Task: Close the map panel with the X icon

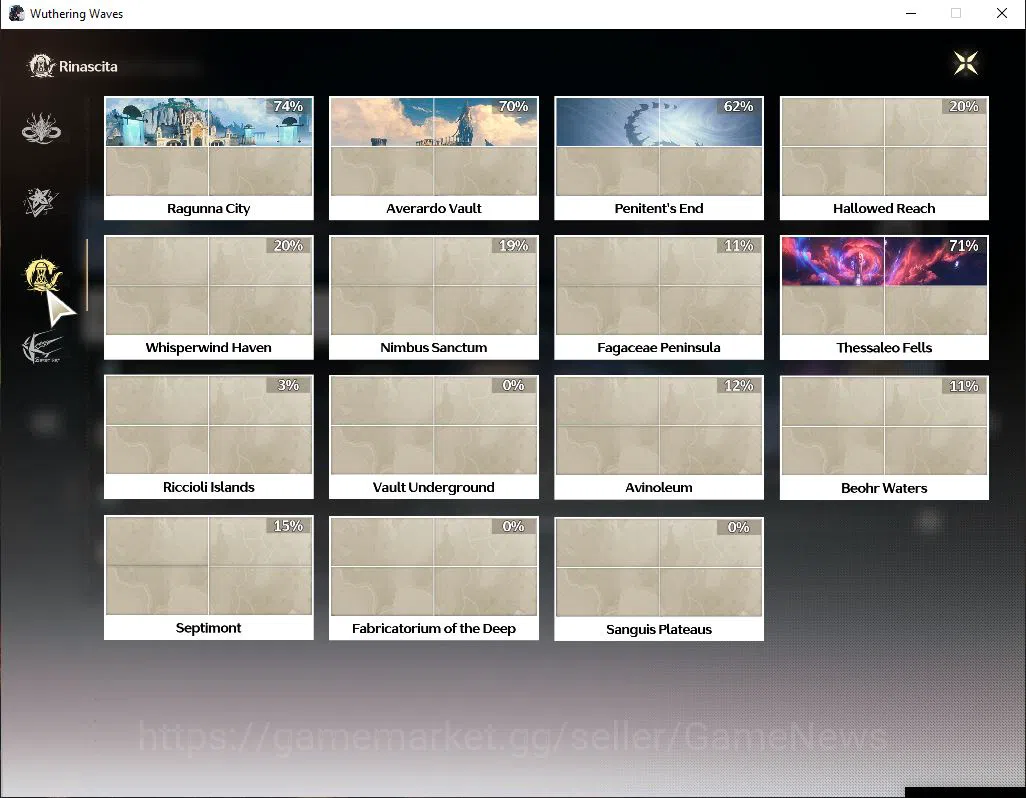Action: [x=966, y=63]
